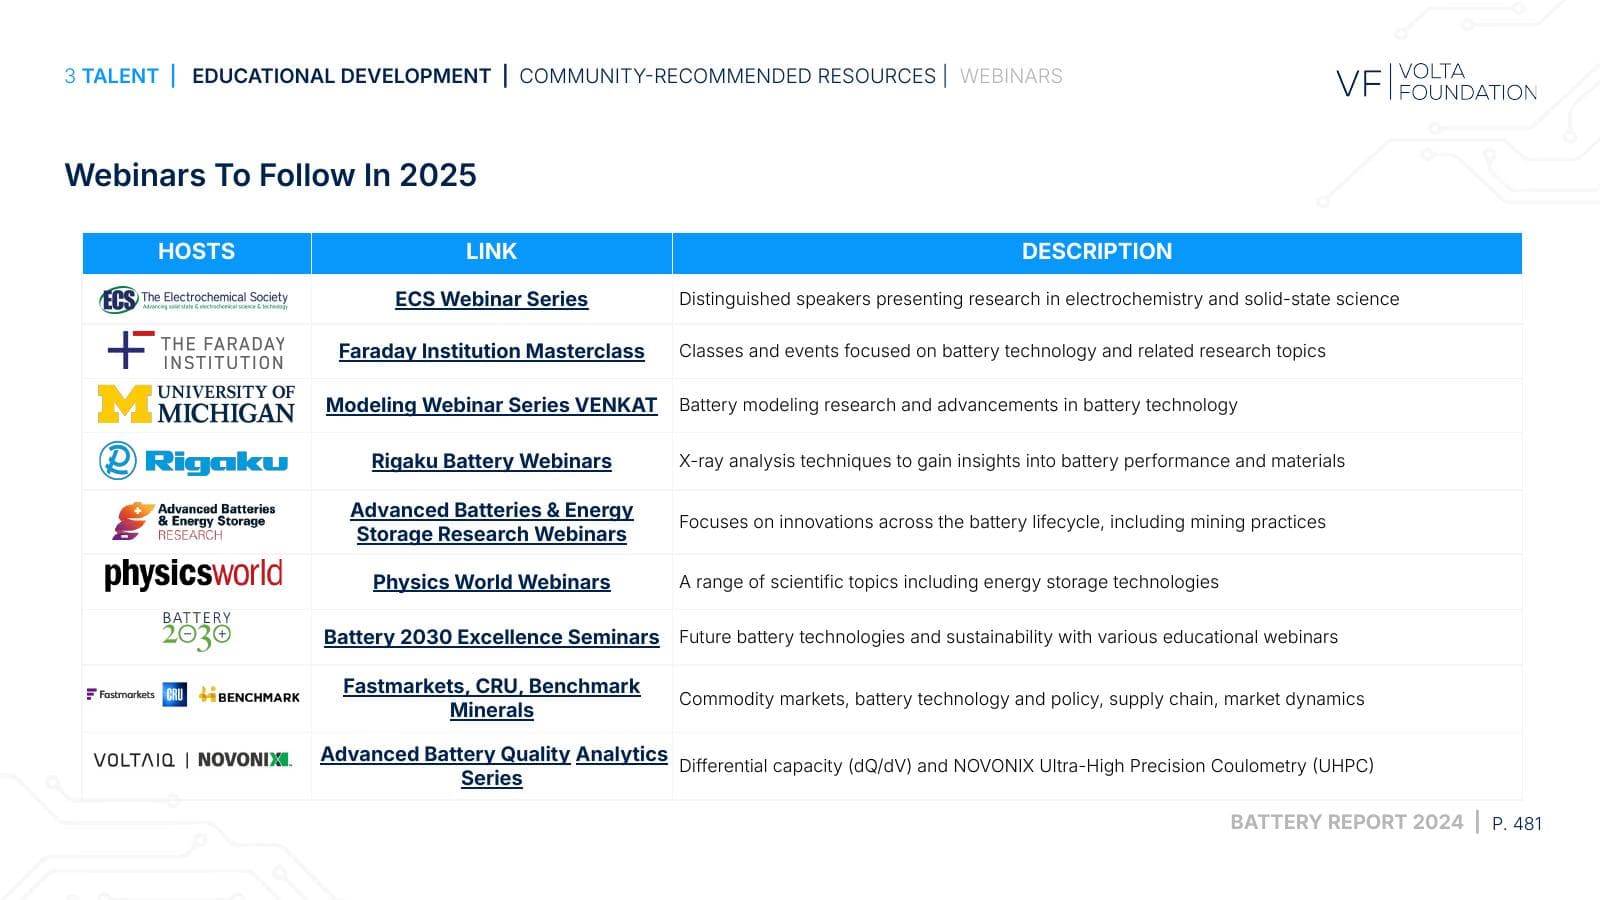Click the description mentioning mining practices
Image resolution: width=1600 pixels, height=900 pixels.
1002,522
